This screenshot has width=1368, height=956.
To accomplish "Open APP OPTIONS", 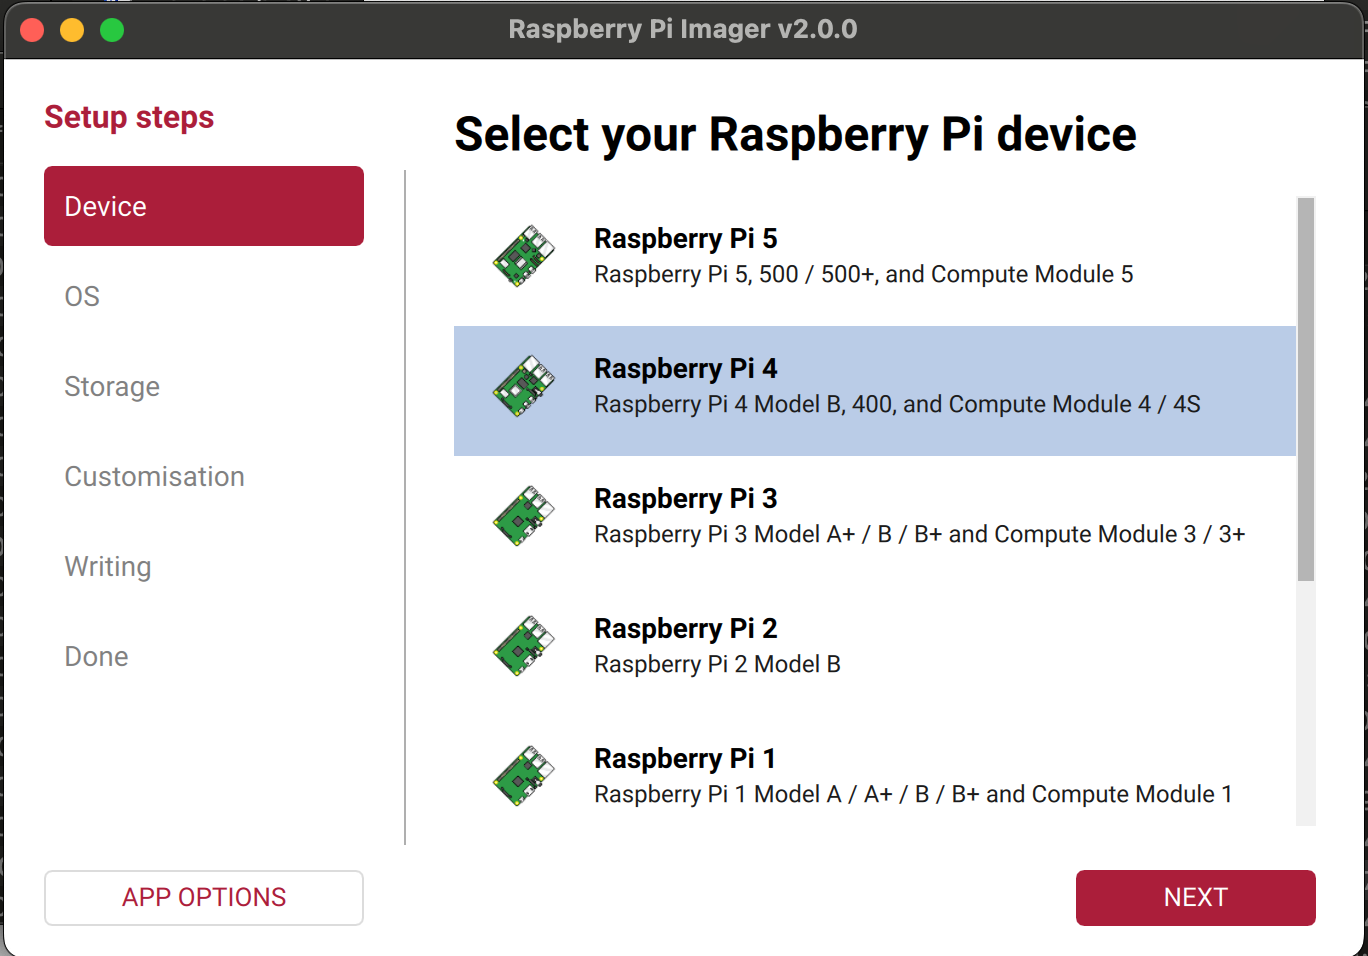I will 204,897.
